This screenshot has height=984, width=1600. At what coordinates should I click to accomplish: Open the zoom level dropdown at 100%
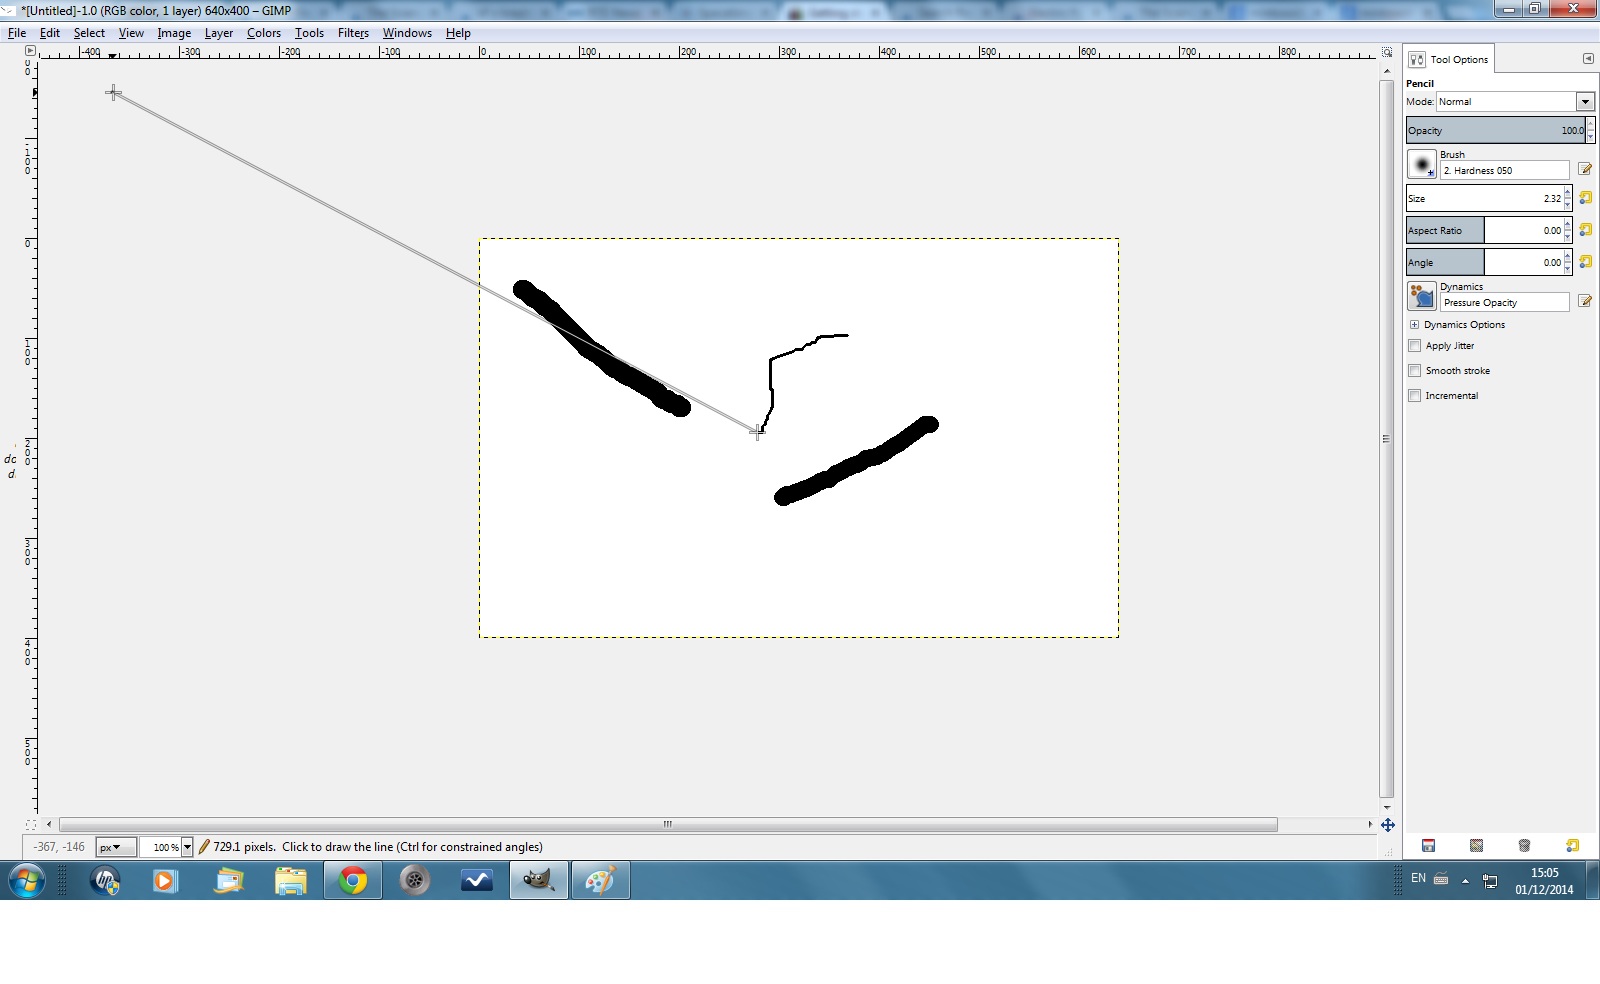[187, 847]
